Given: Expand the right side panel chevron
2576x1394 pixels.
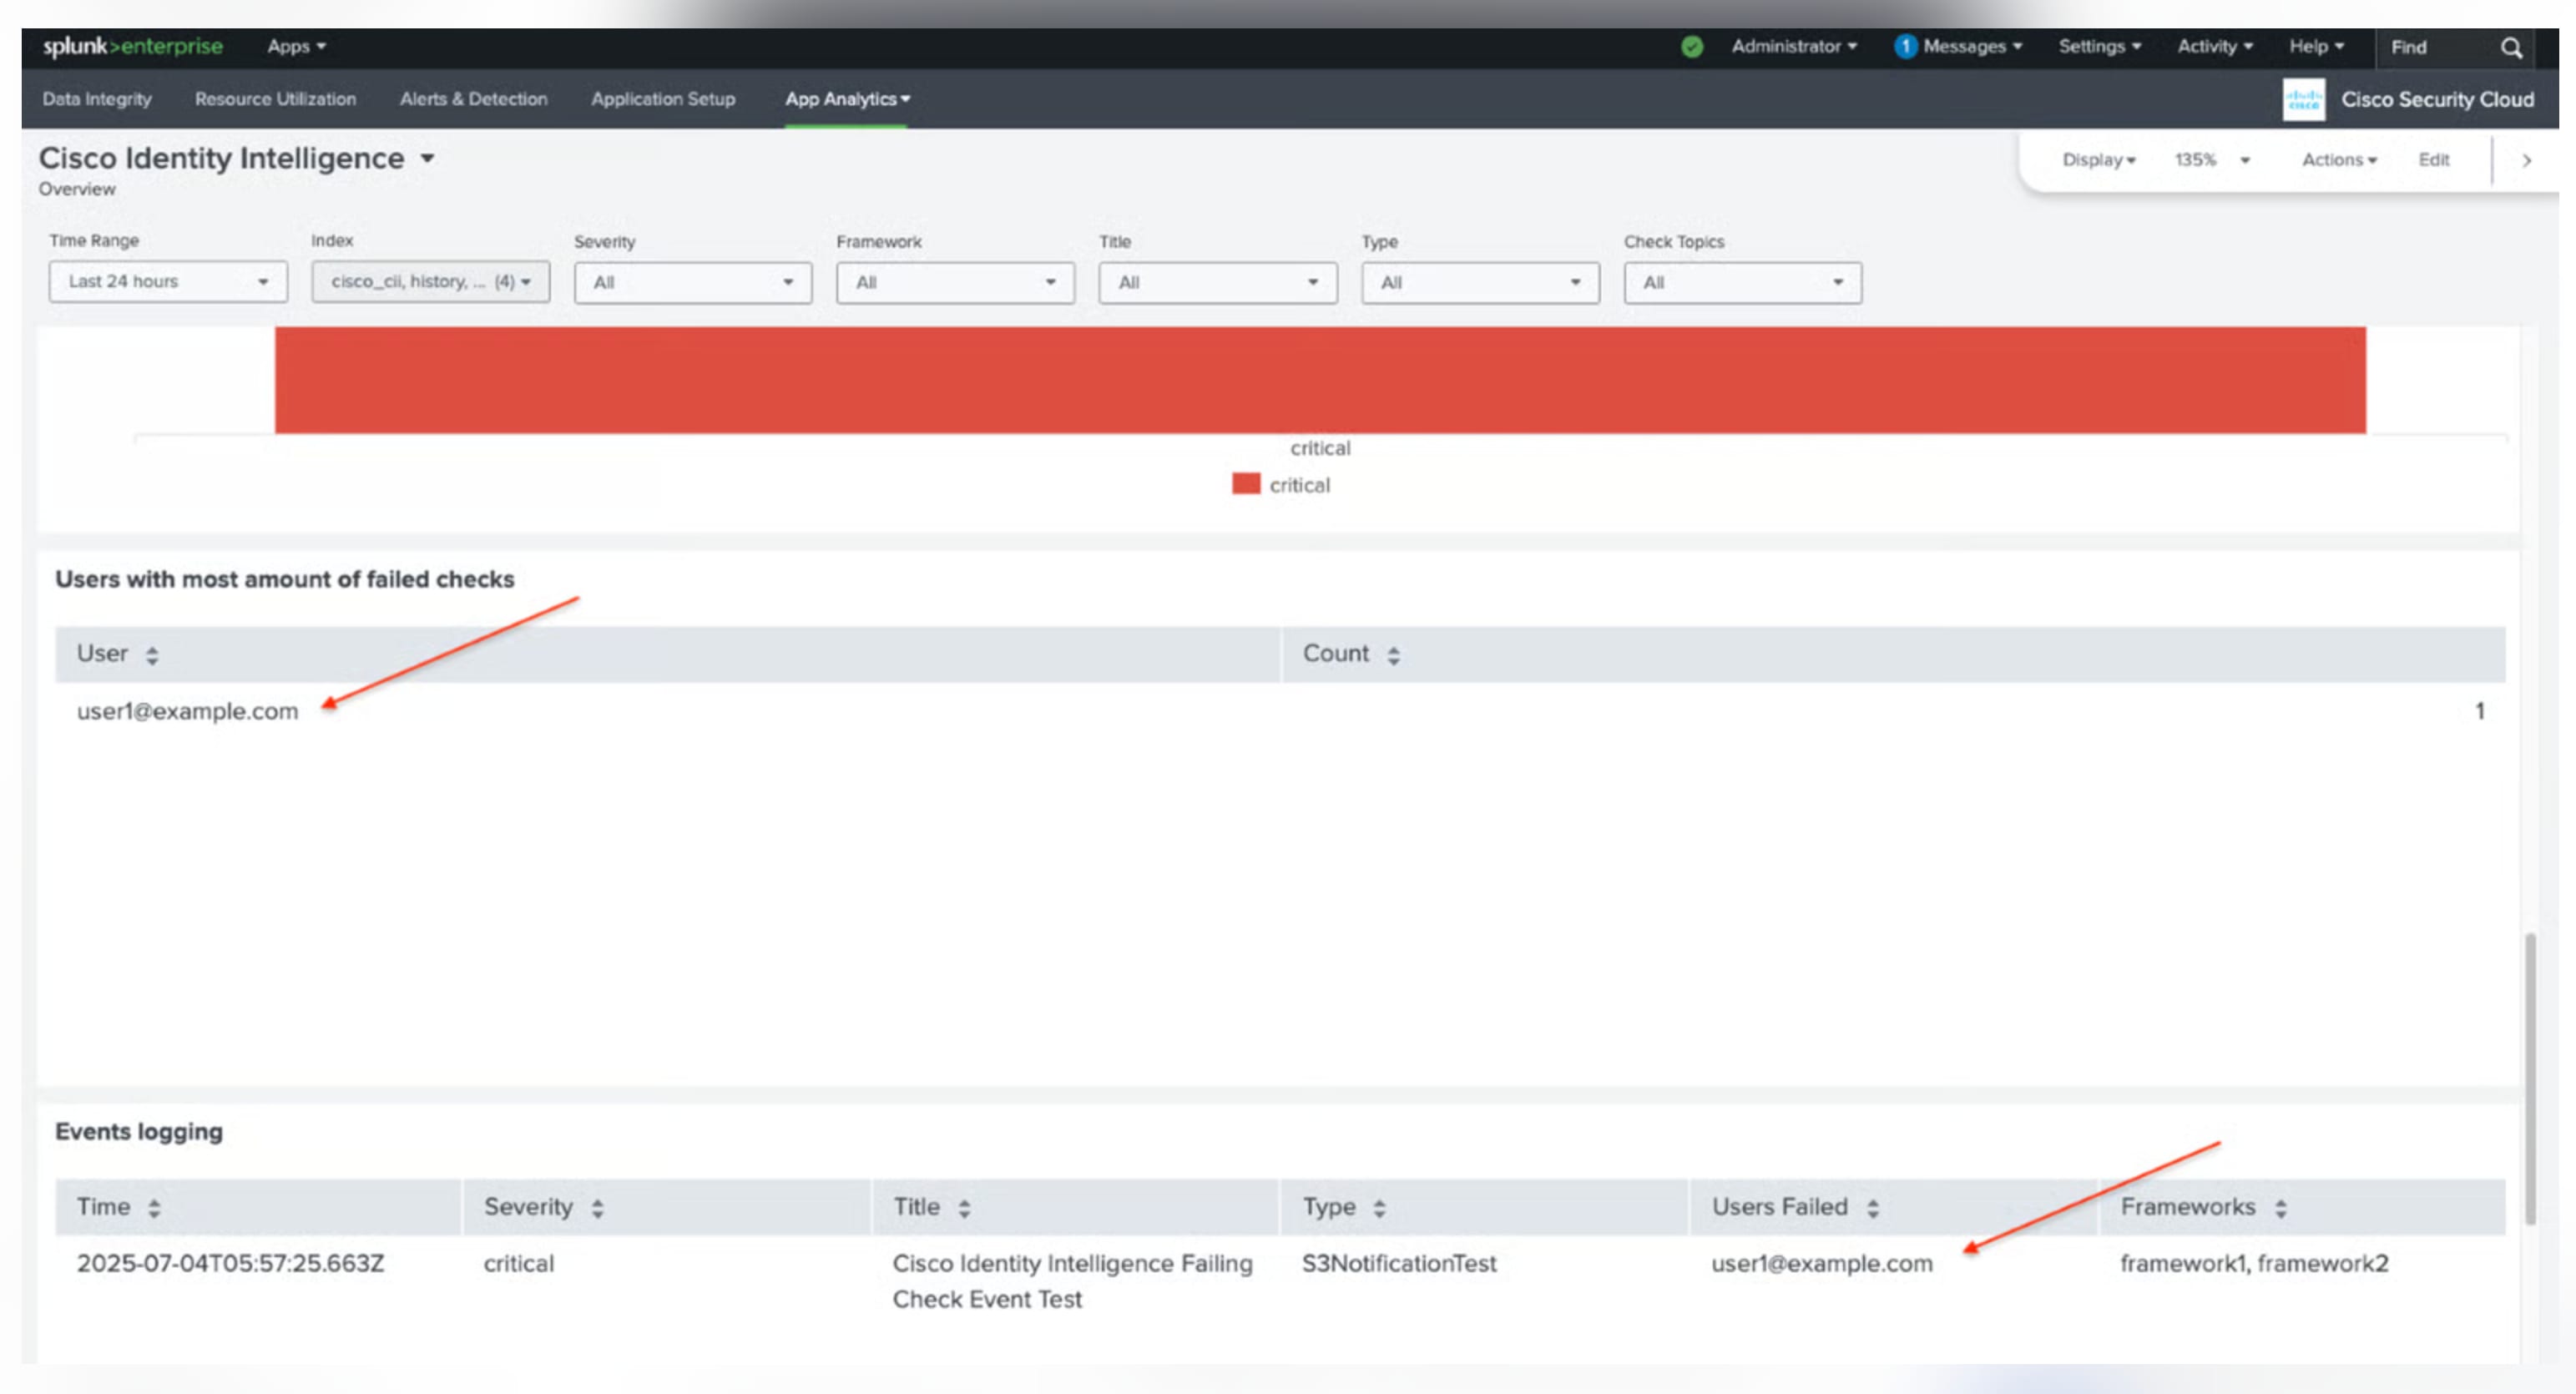Looking at the screenshot, I should pyautogui.click(x=2526, y=160).
